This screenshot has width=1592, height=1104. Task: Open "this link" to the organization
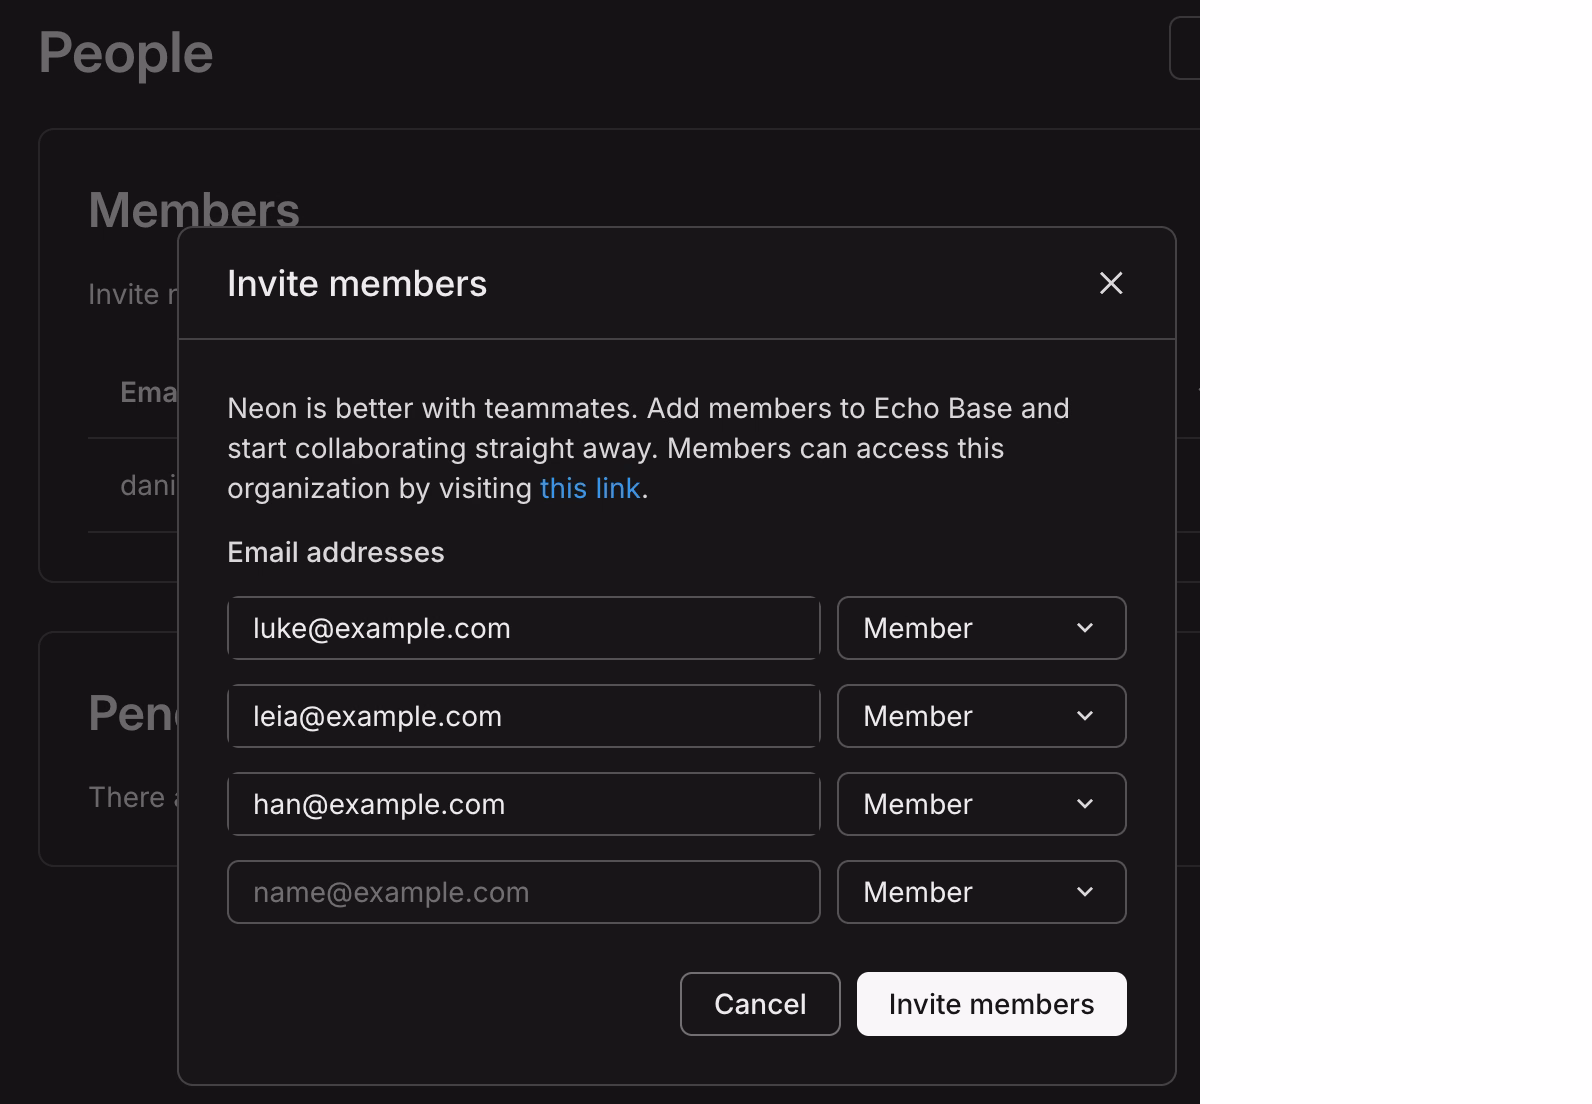point(590,489)
